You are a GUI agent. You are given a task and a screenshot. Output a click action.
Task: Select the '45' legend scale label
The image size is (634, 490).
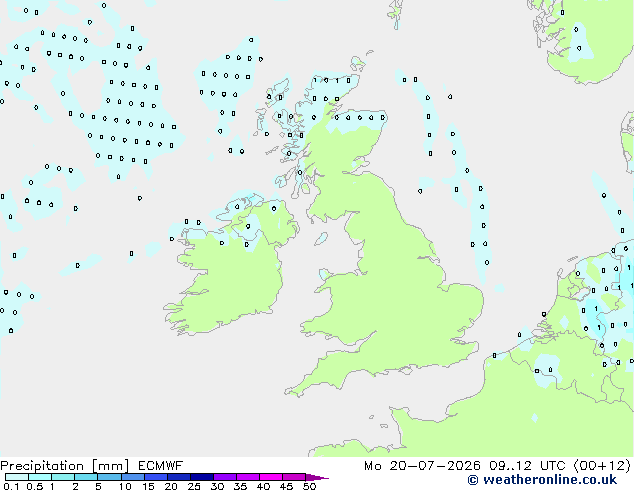pyautogui.click(x=286, y=486)
